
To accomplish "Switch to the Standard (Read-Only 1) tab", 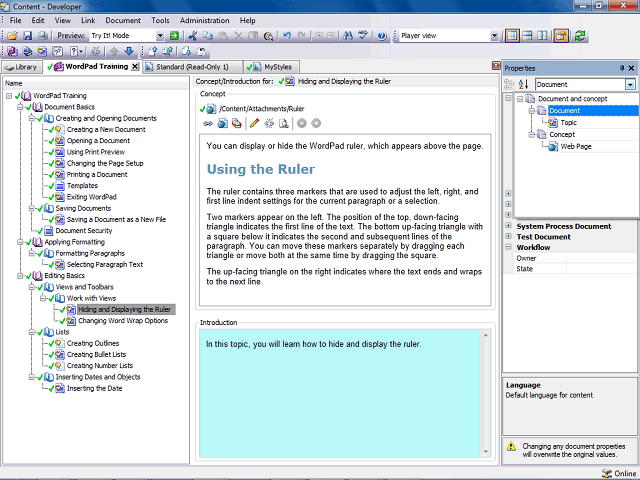I will pos(192,67).
